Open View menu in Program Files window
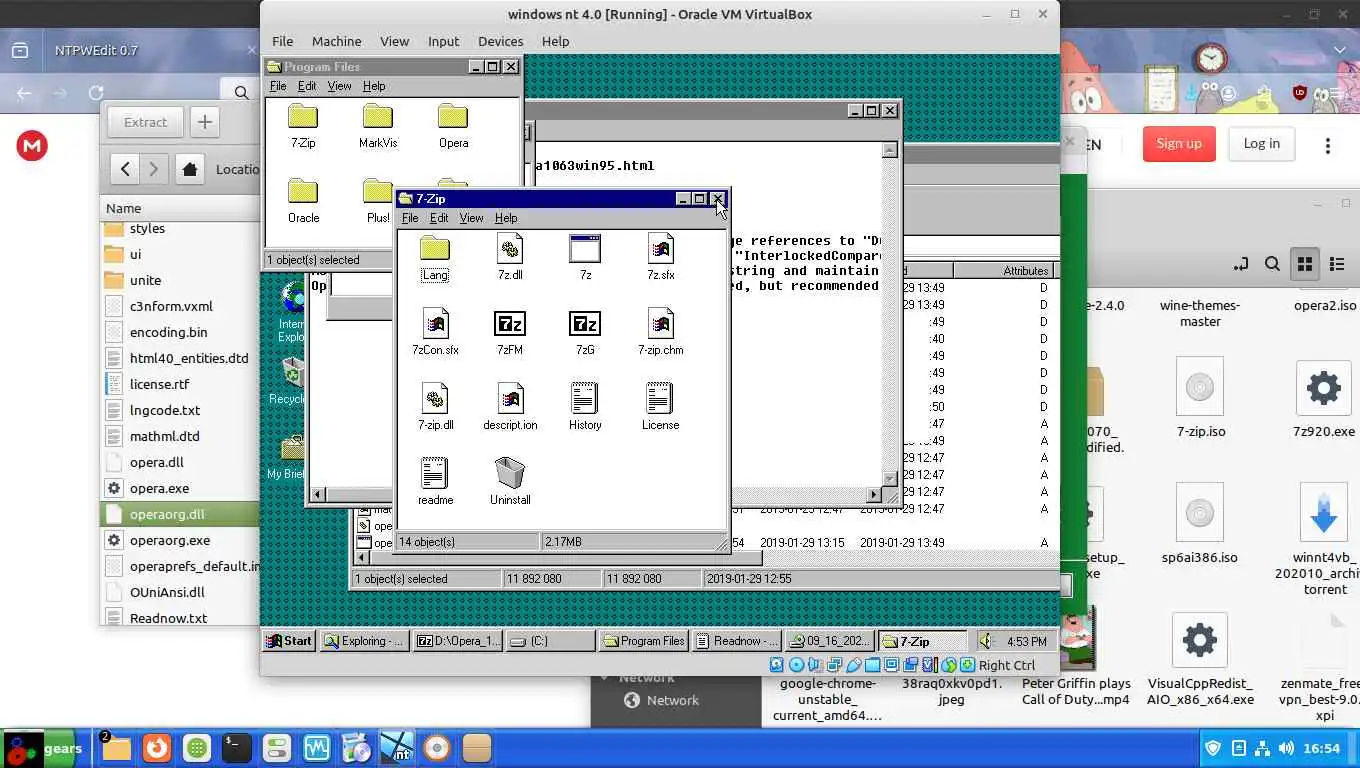 pos(339,86)
